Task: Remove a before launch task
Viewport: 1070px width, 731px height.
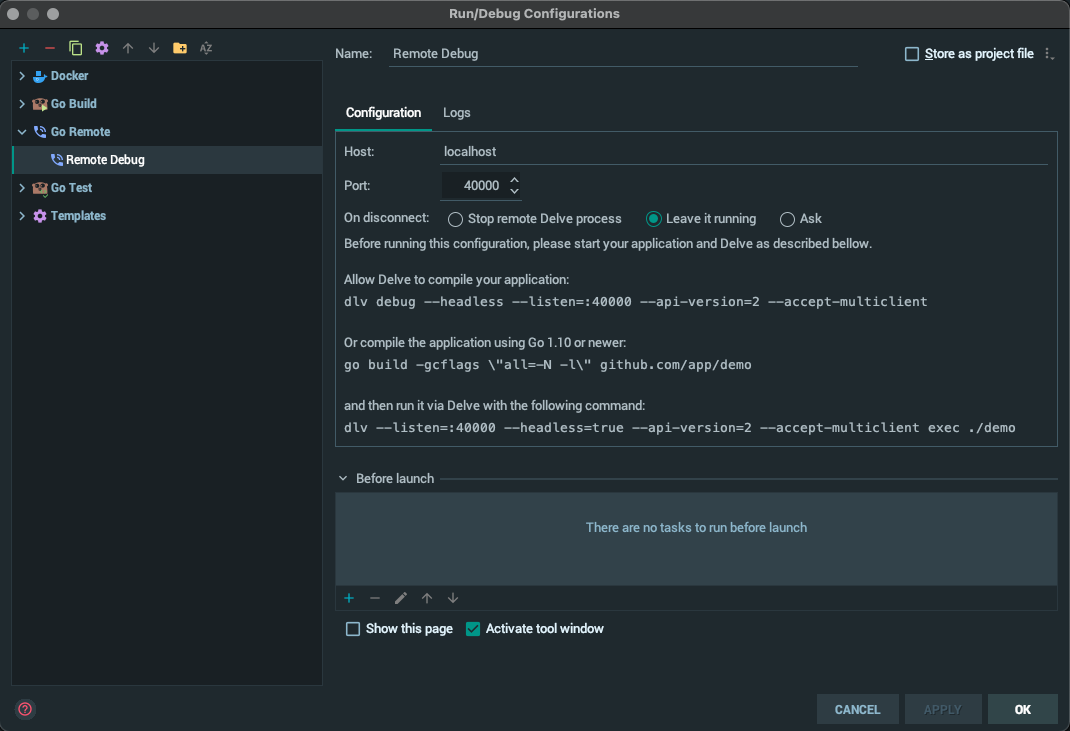Action: pos(375,598)
